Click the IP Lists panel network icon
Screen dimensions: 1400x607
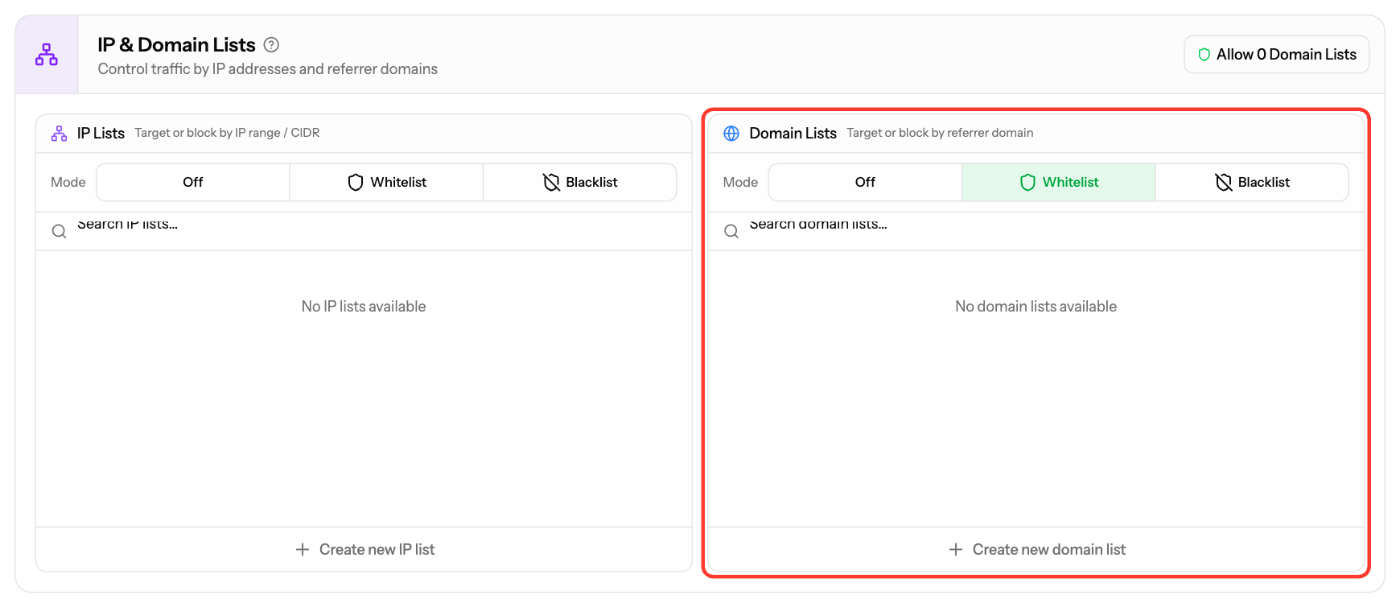pos(59,133)
